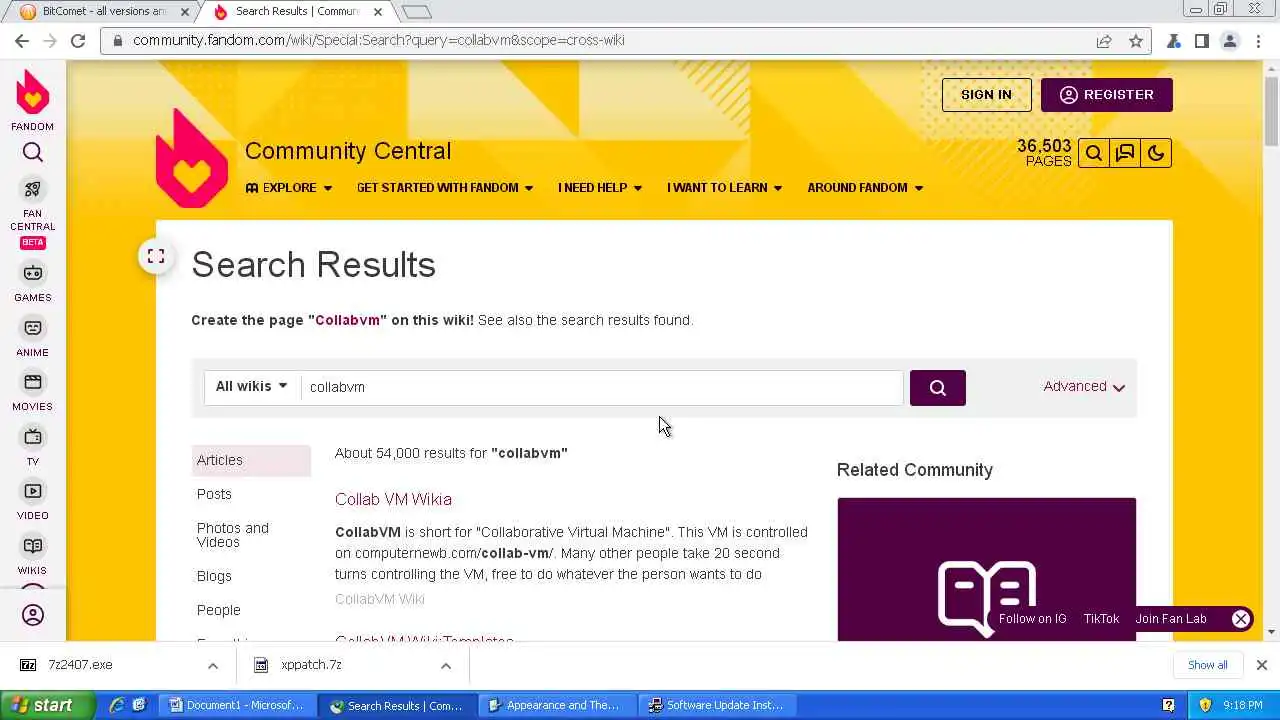Open options for xppatch.7z download
Image resolution: width=1280 pixels, height=720 pixels.
pos(446,665)
